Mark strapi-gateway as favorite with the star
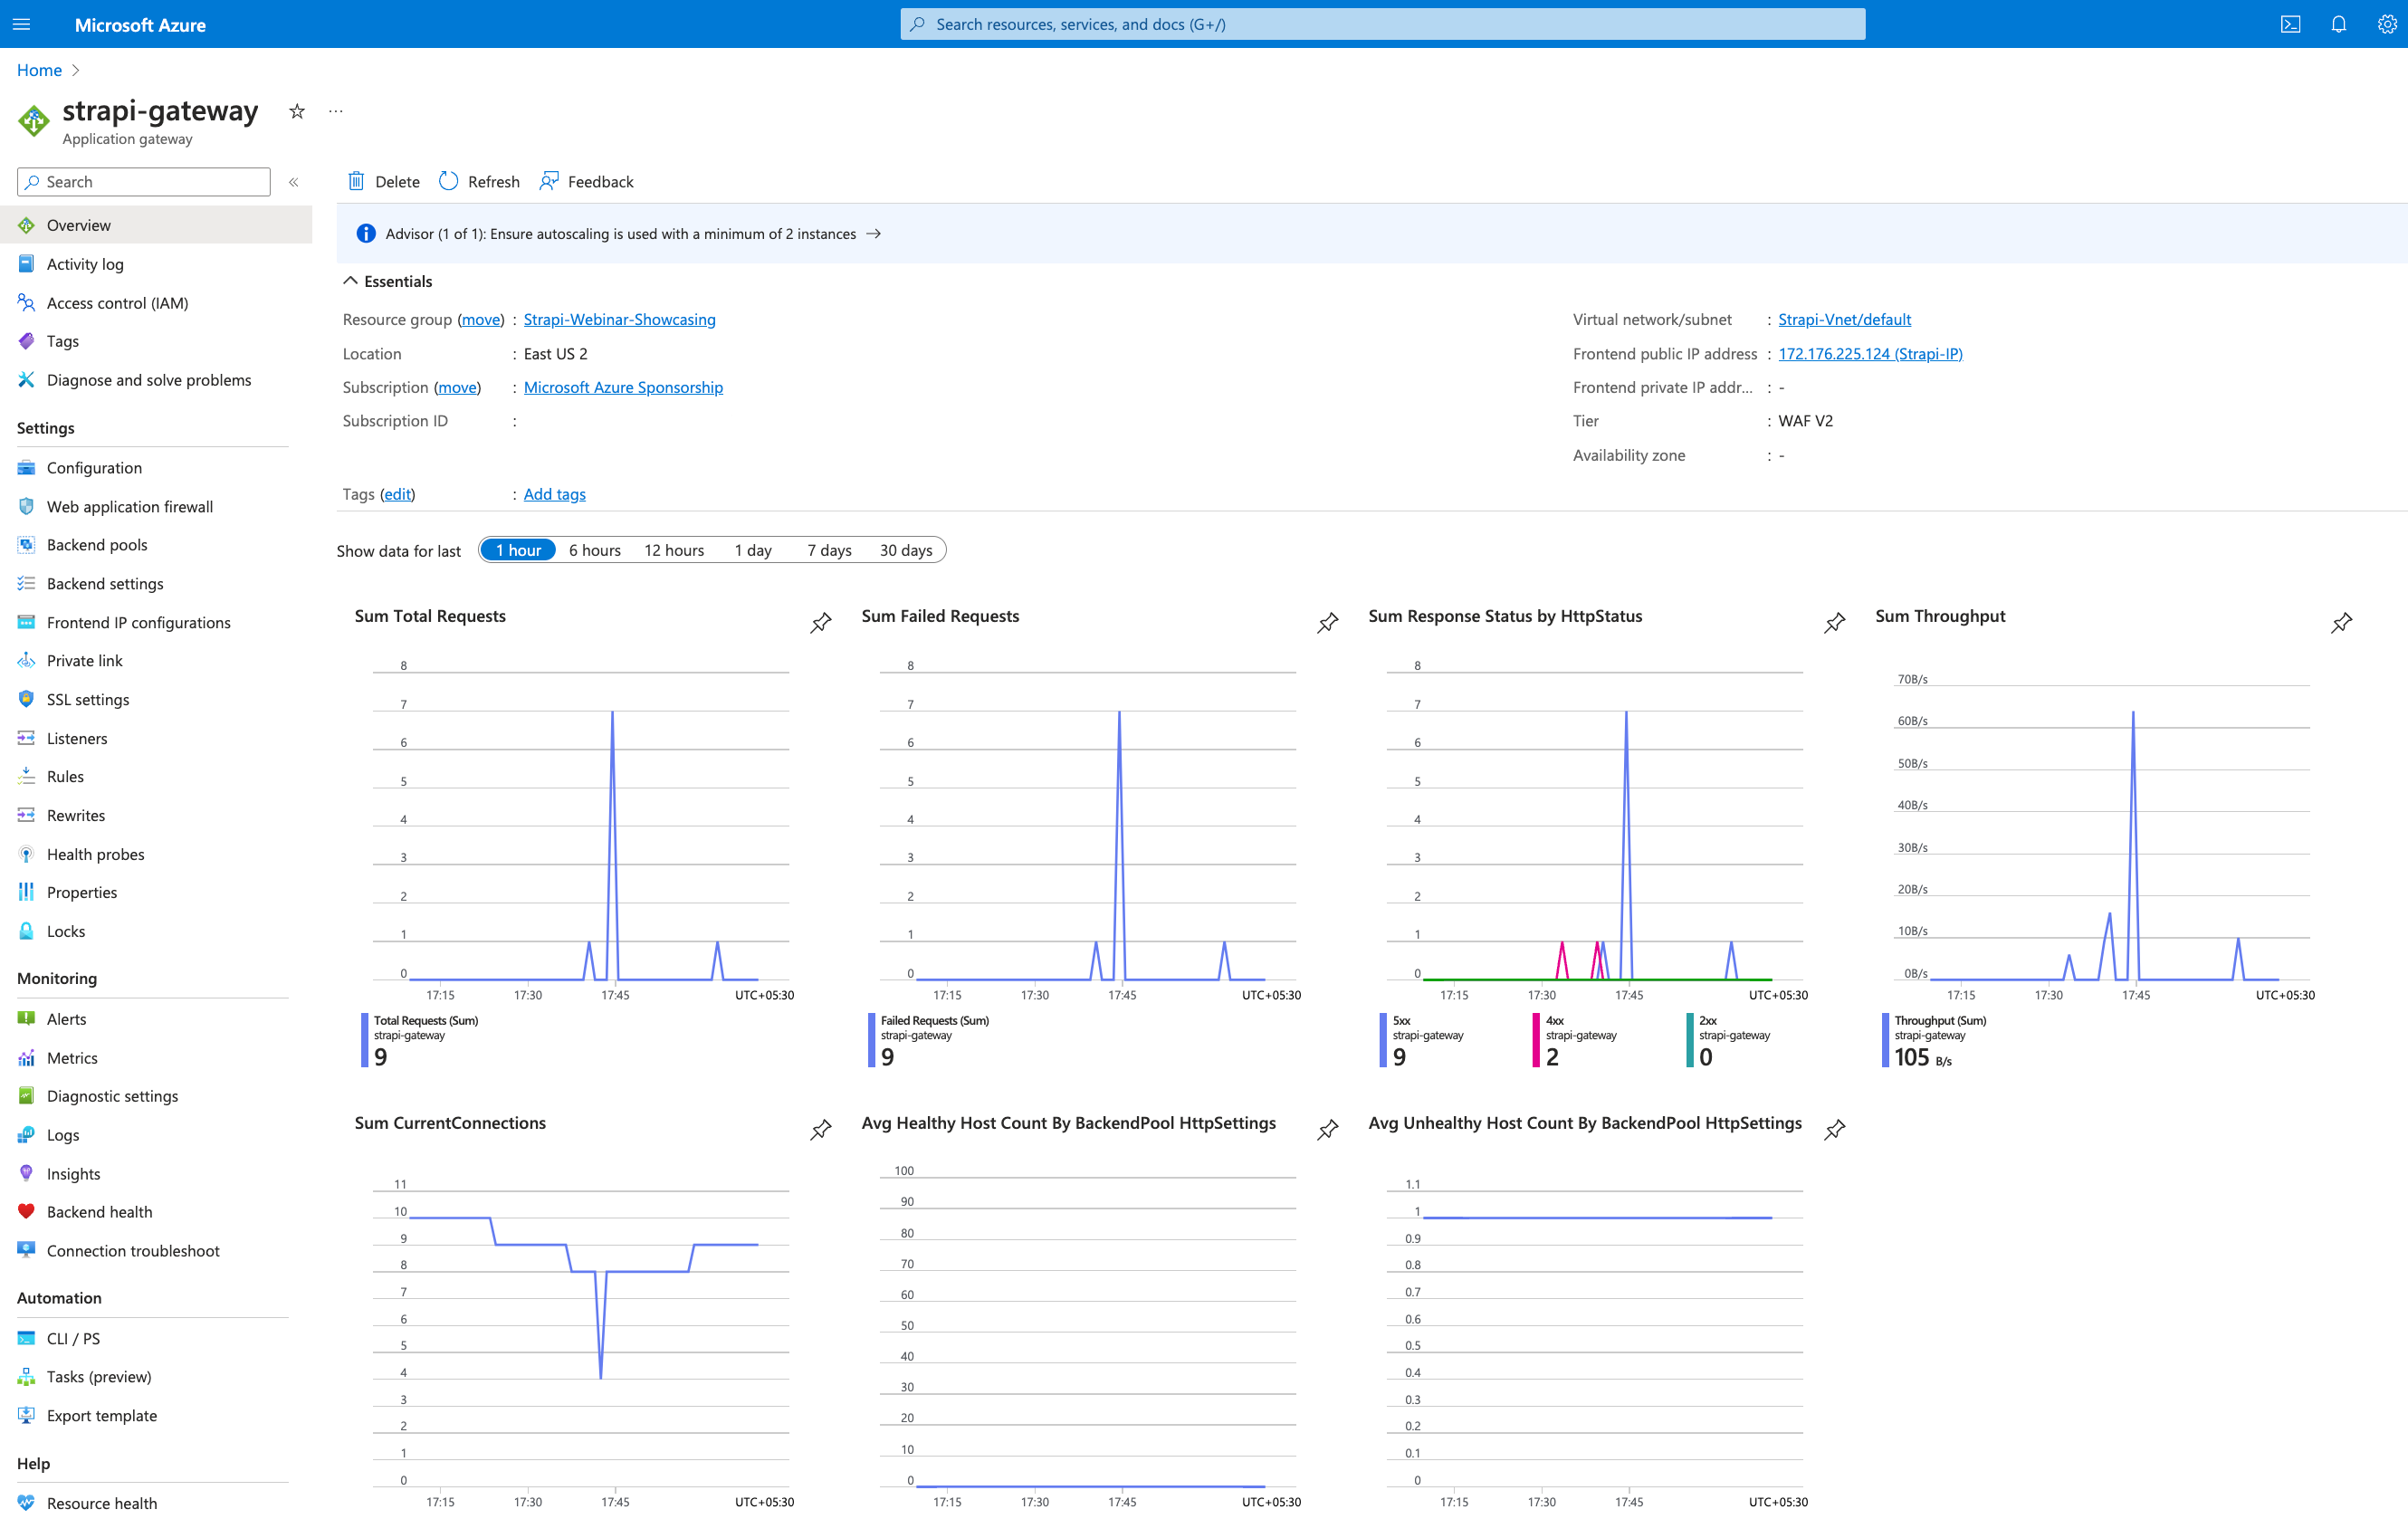Screen dimensions: 2408x1519 [x=296, y=111]
